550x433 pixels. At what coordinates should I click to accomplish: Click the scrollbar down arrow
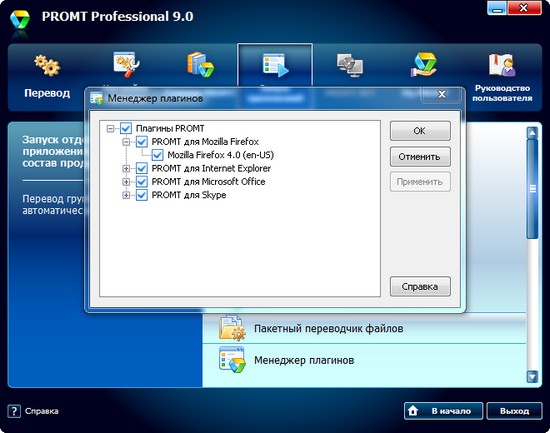[x=532, y=377]
